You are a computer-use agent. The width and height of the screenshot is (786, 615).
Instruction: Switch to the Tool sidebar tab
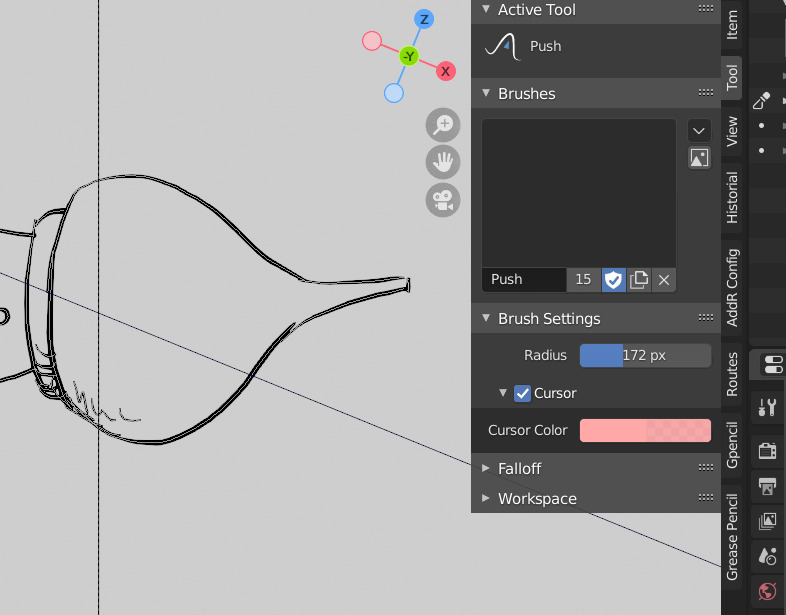pos(732,78)
